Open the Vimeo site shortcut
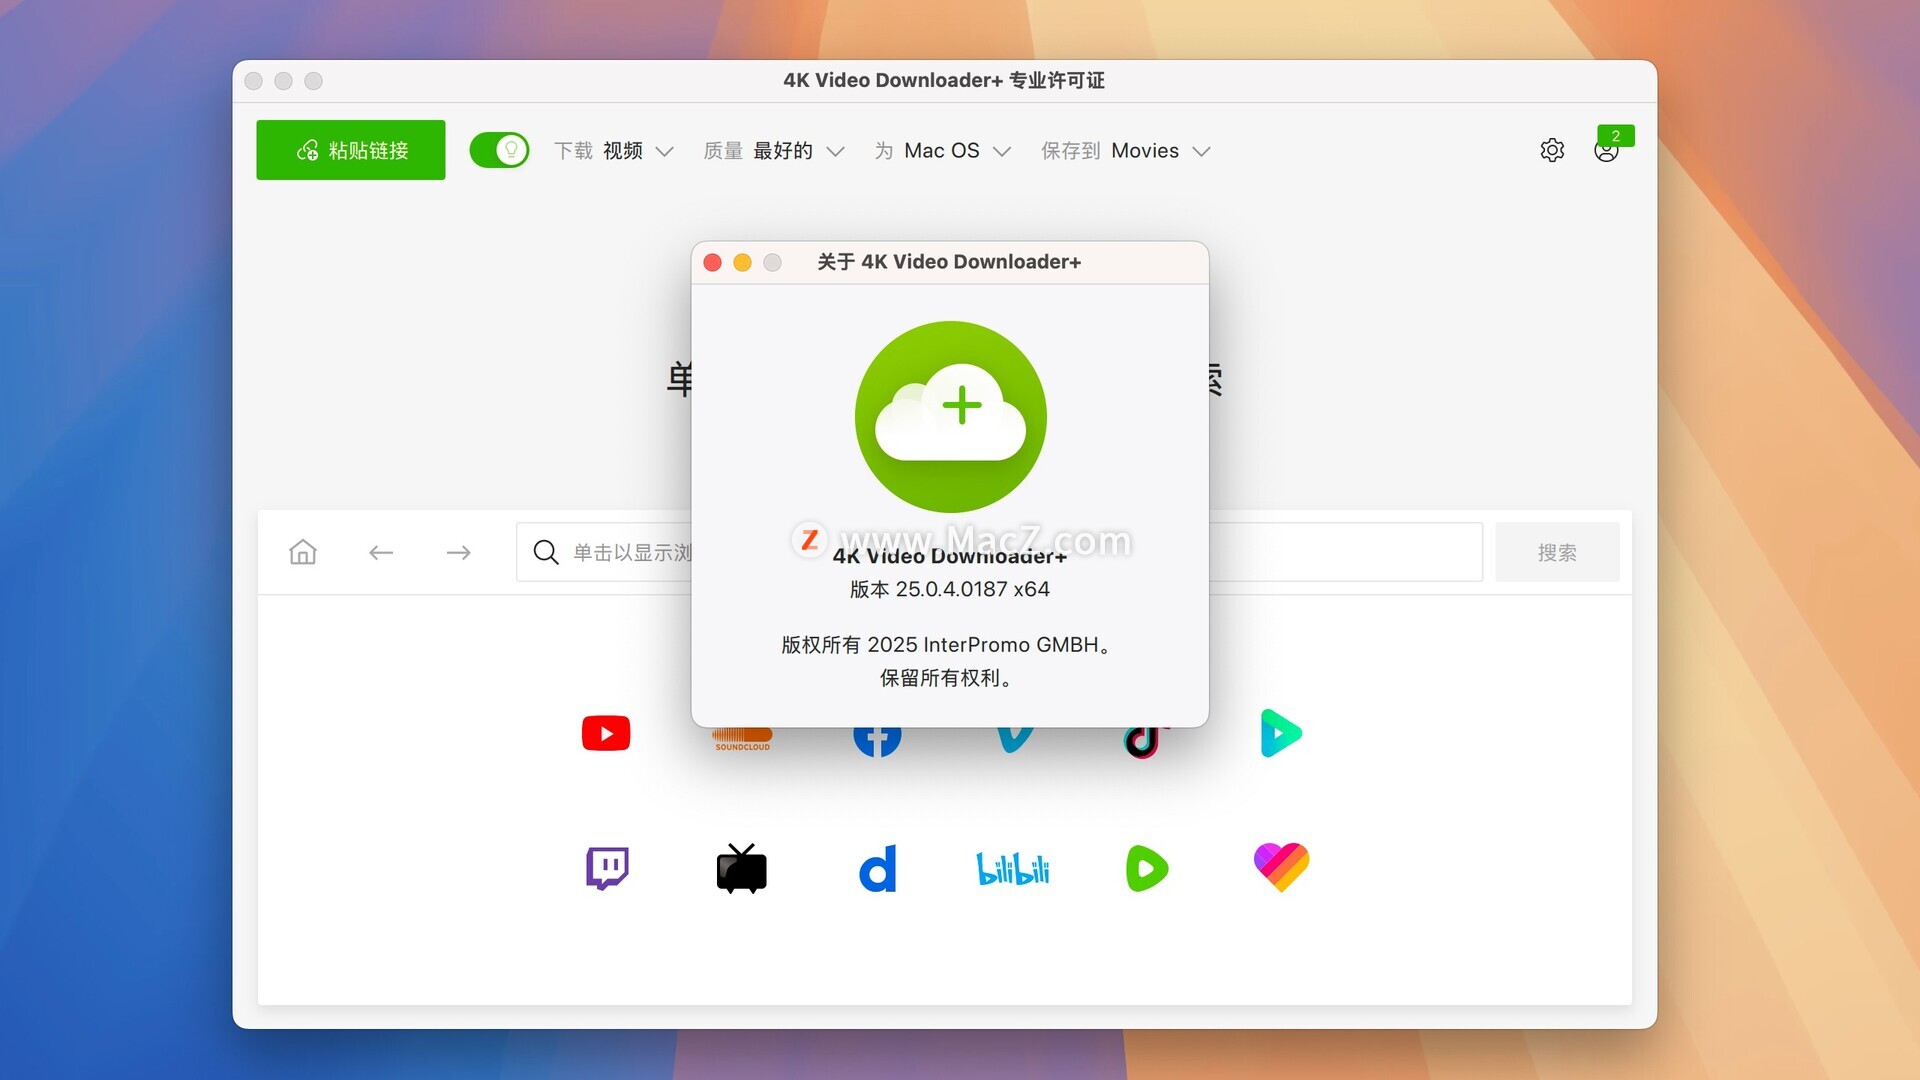 tap(1014, 740)
